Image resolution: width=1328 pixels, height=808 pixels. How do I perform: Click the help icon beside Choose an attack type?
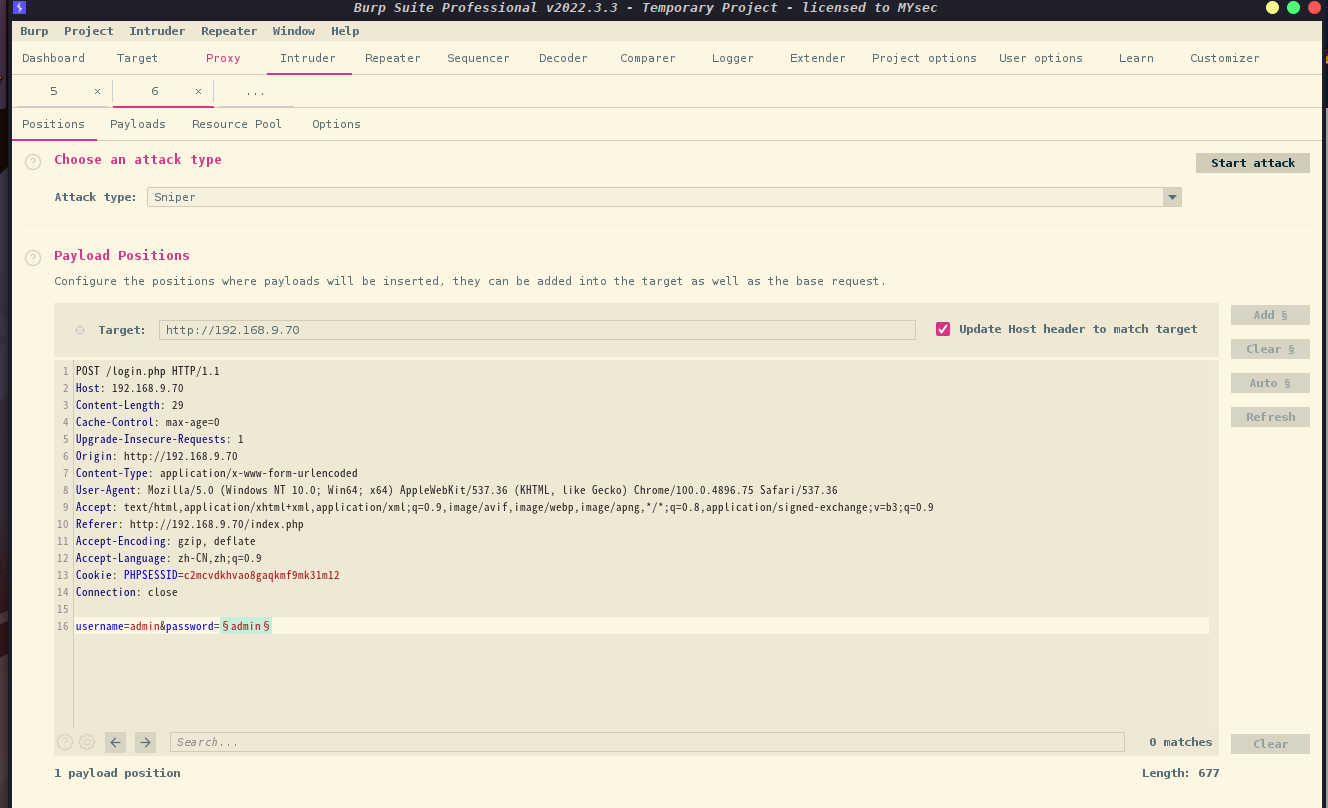[x=33, y=162]
